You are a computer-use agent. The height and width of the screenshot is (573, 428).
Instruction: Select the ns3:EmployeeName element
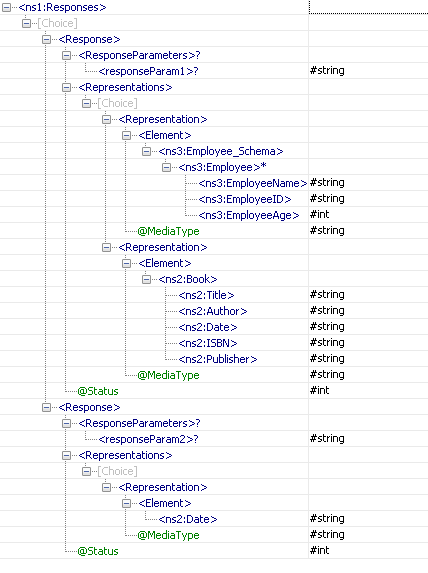click(253, 183)
